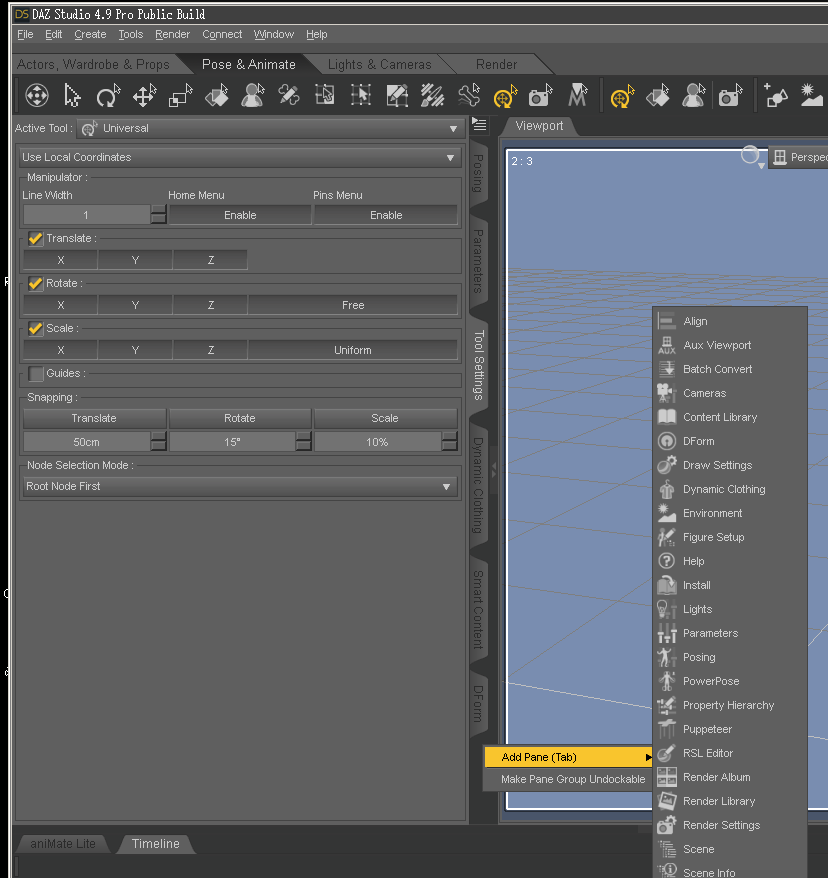
Task: Add the Figure Setup pane
Action: tap(713, 538)
